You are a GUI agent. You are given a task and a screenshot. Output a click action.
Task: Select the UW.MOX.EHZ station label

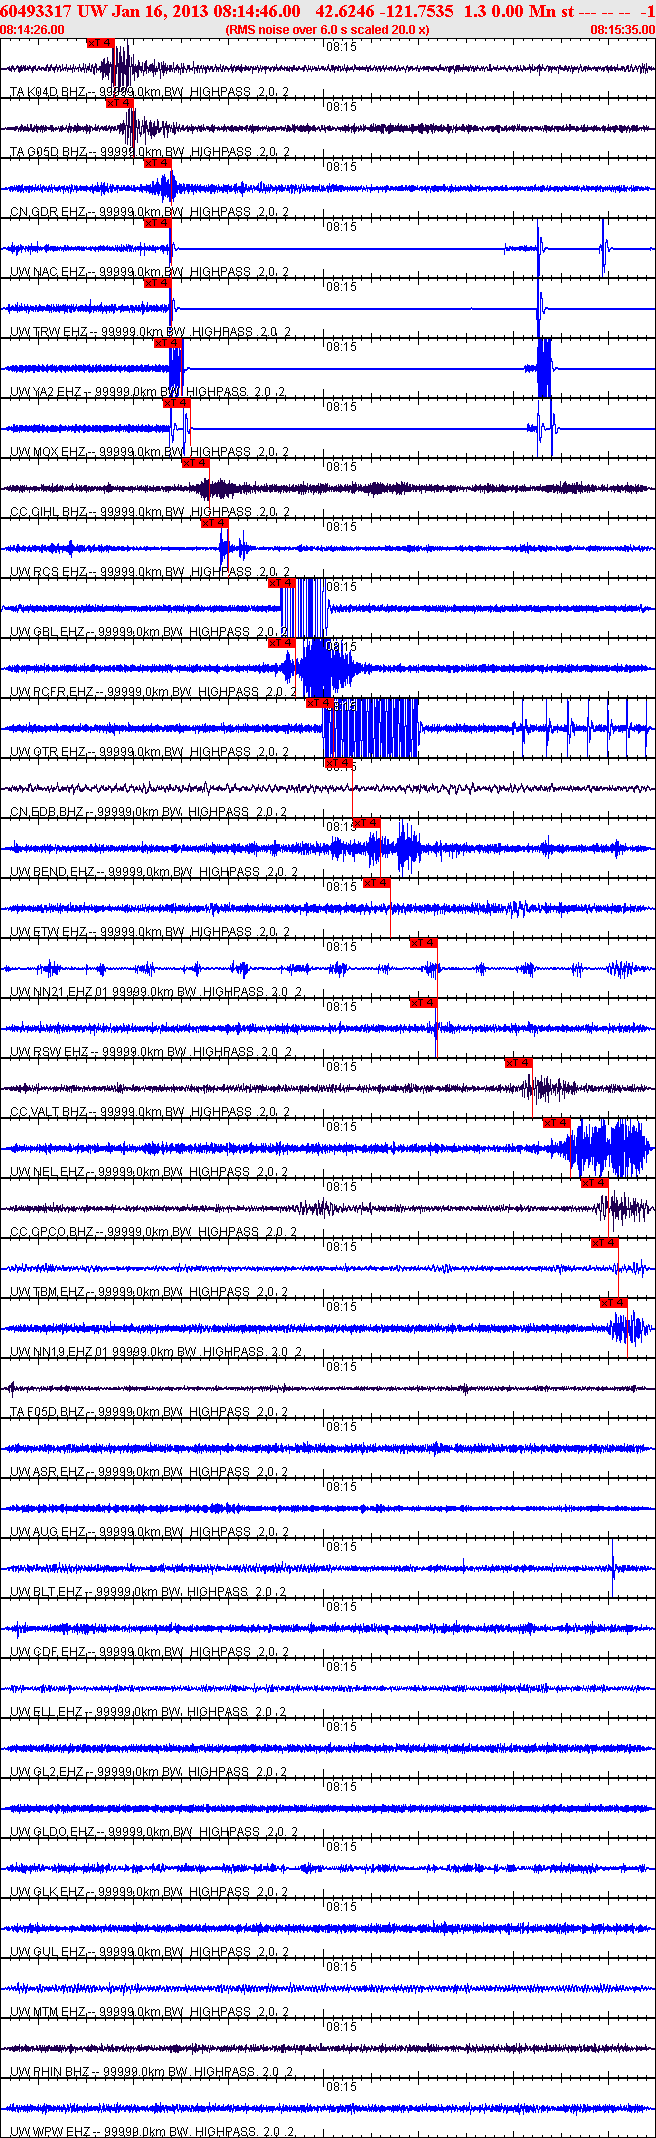click(150, 452)
